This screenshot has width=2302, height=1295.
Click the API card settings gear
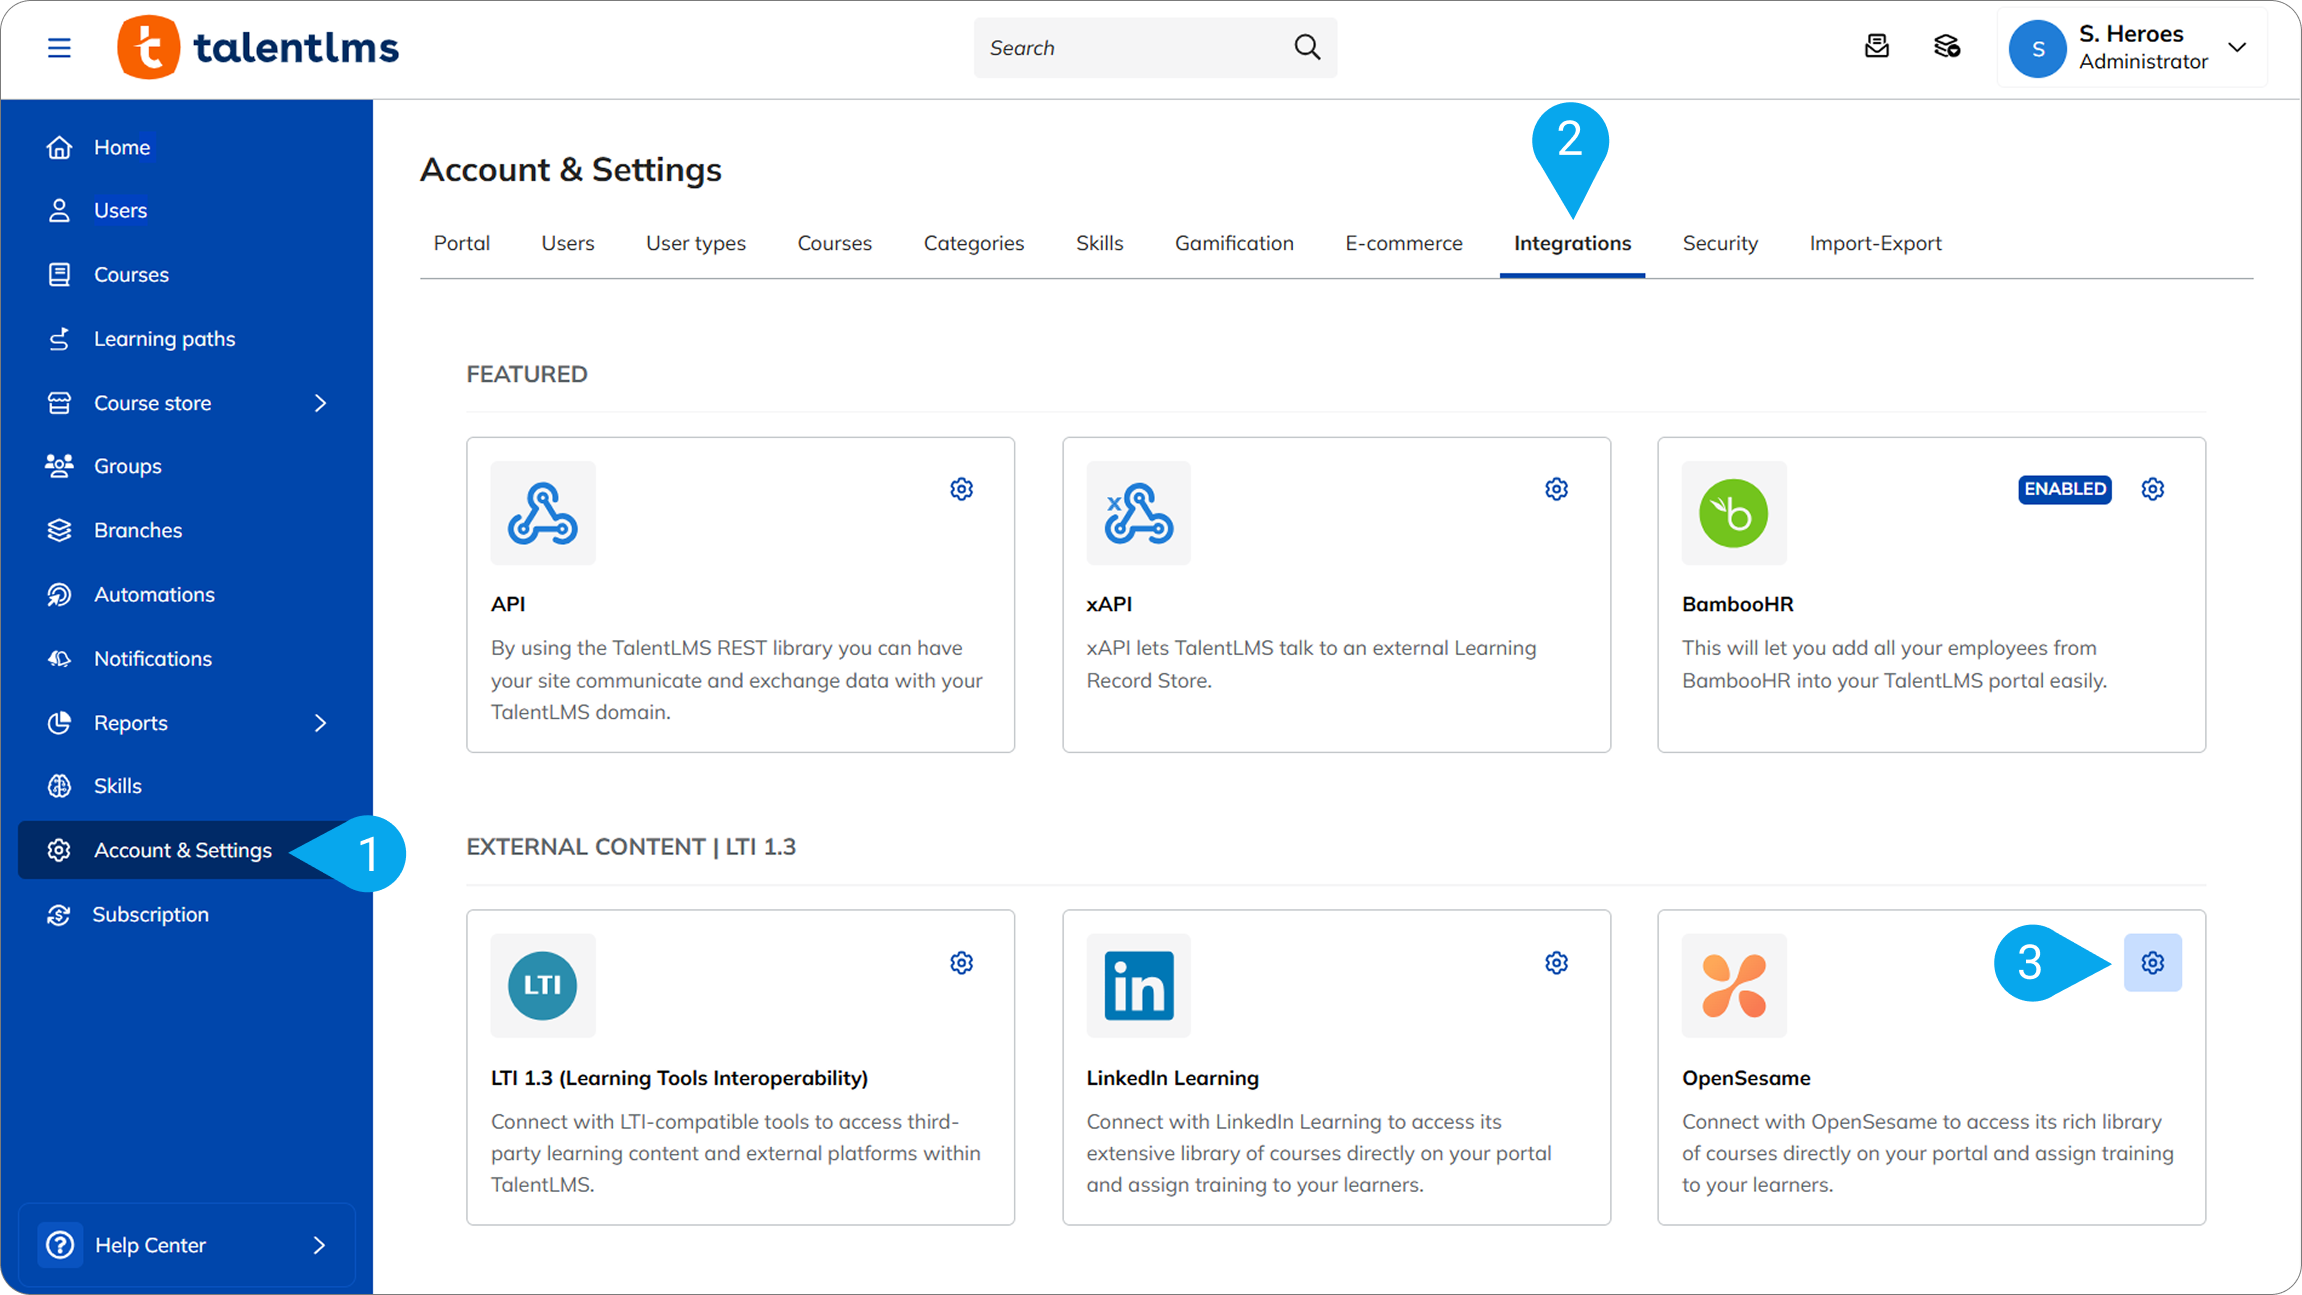point(961,489)
